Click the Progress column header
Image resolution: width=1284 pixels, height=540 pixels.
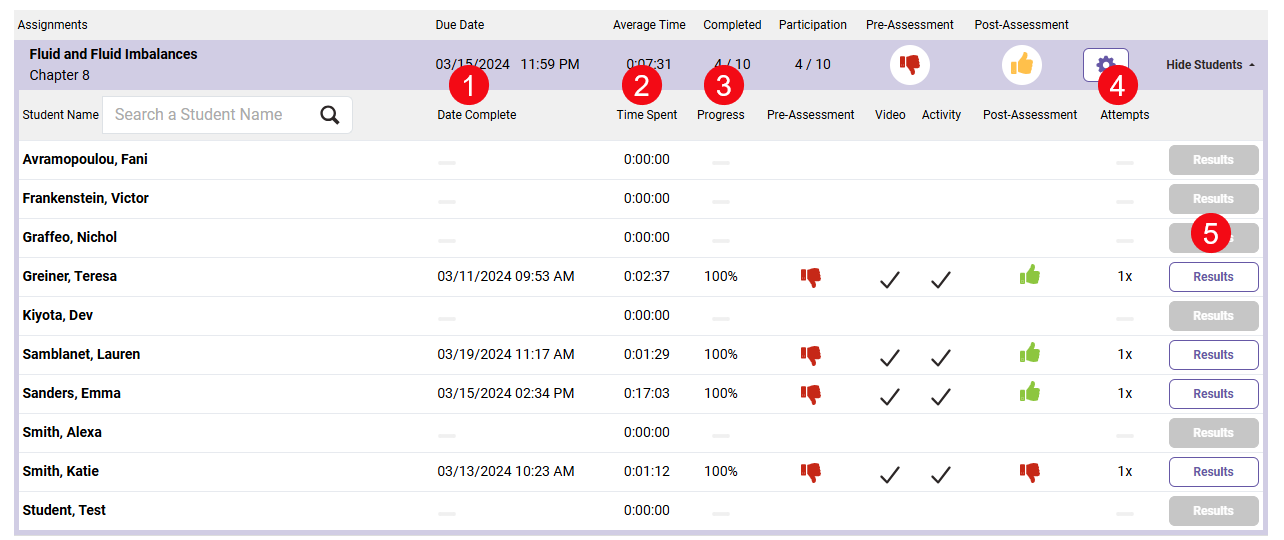(721, 115)
